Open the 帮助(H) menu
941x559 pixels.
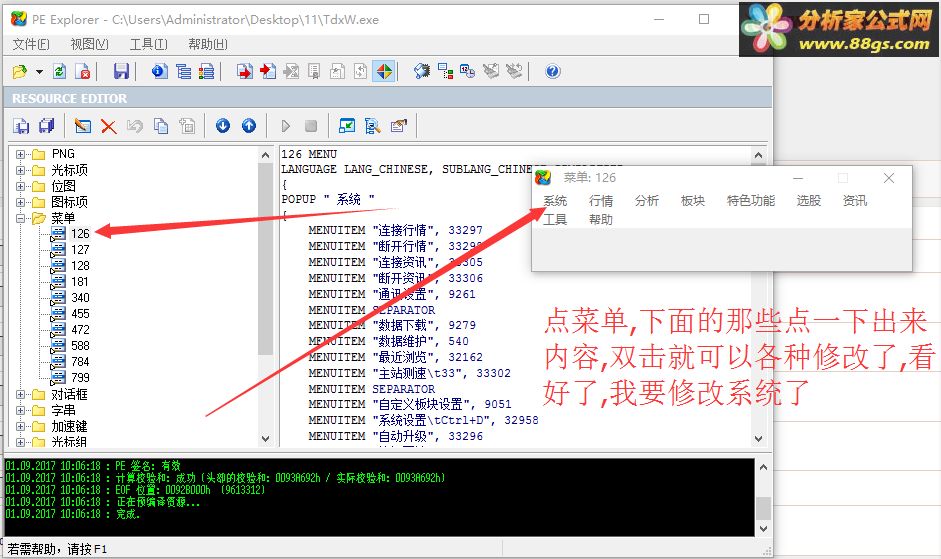(208, 44)
